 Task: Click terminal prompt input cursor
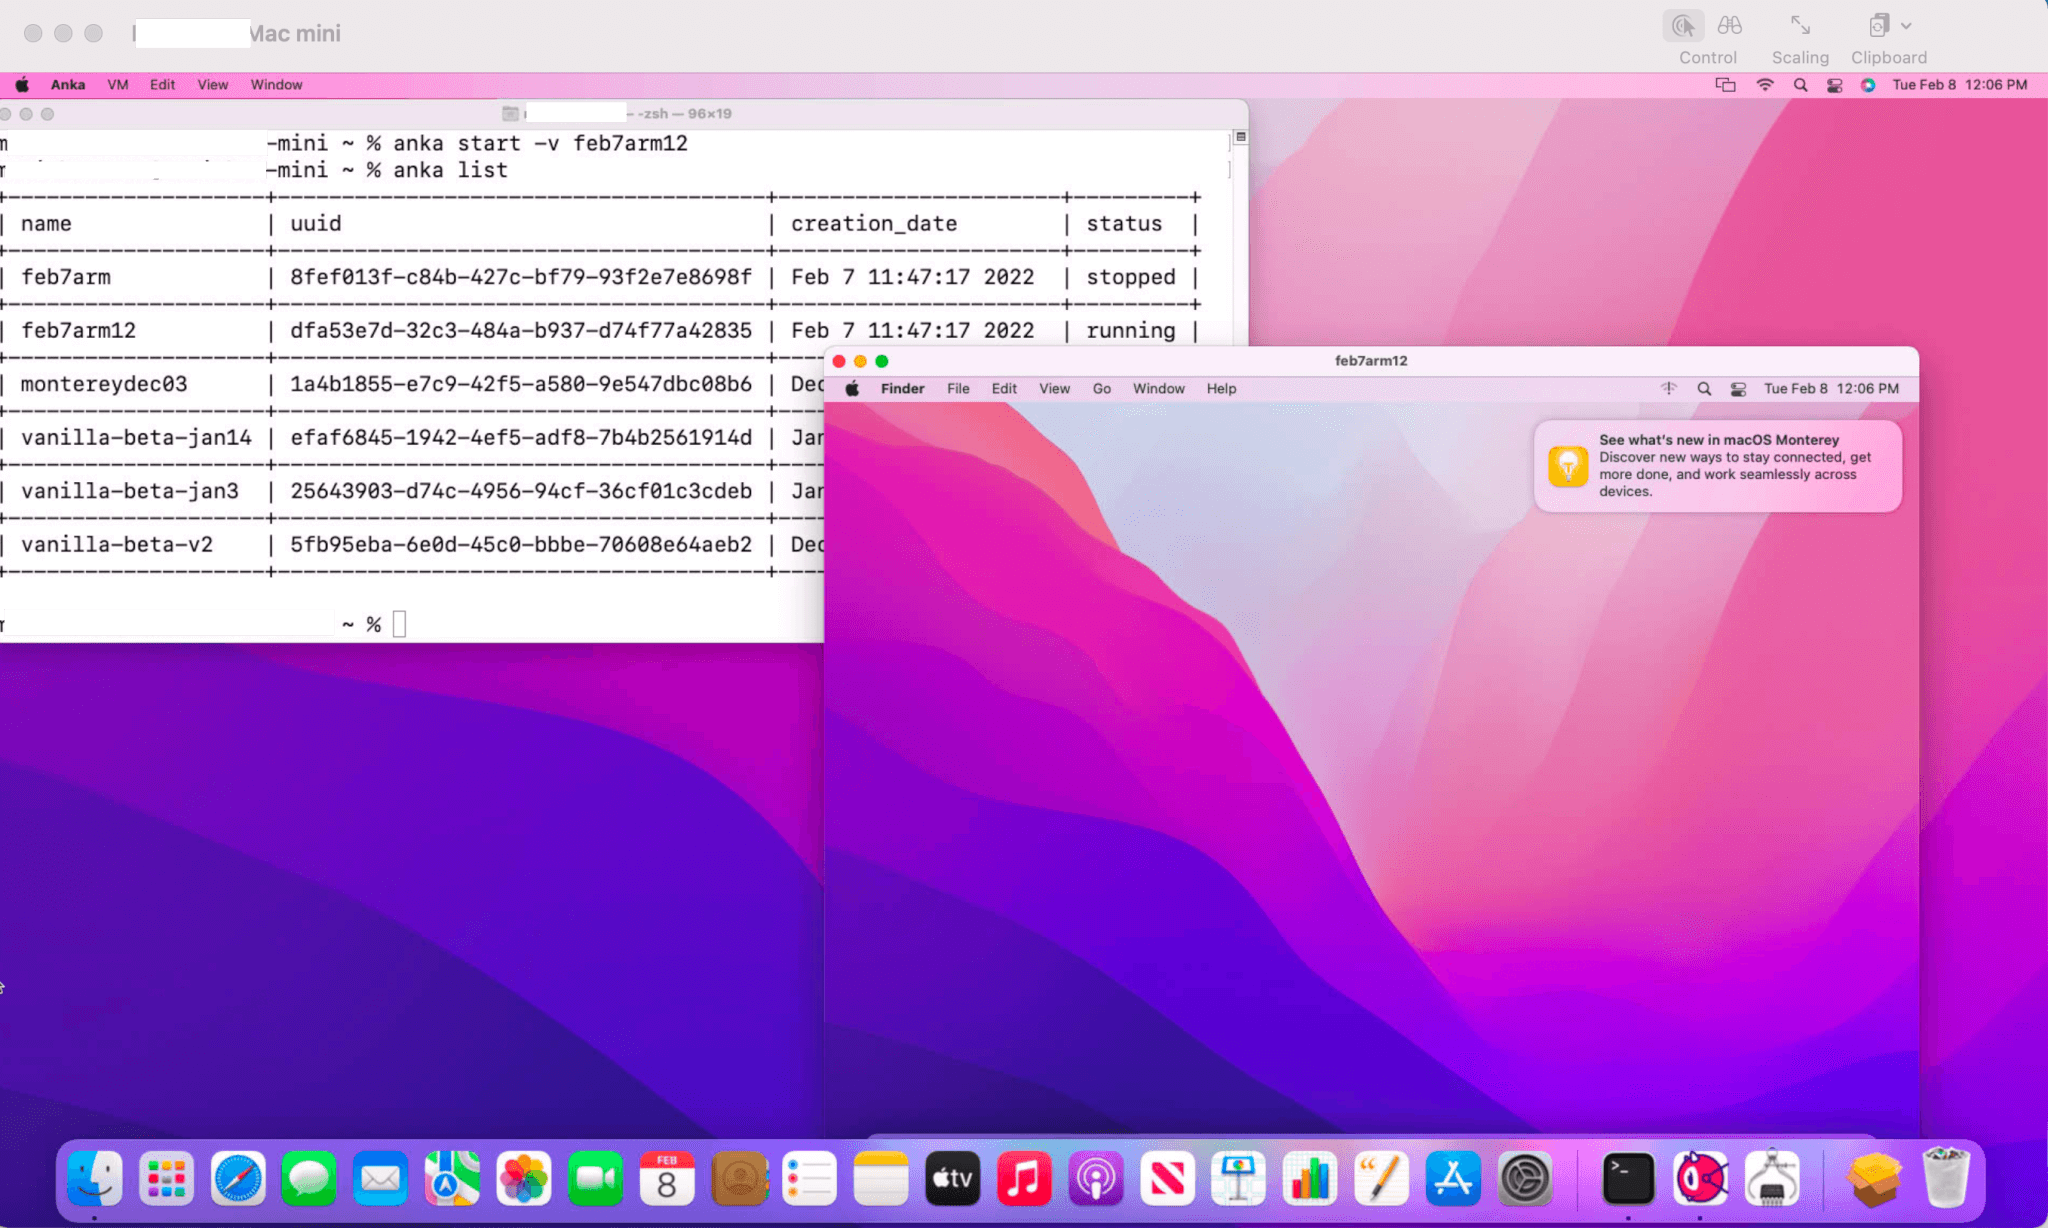point(400,624)
